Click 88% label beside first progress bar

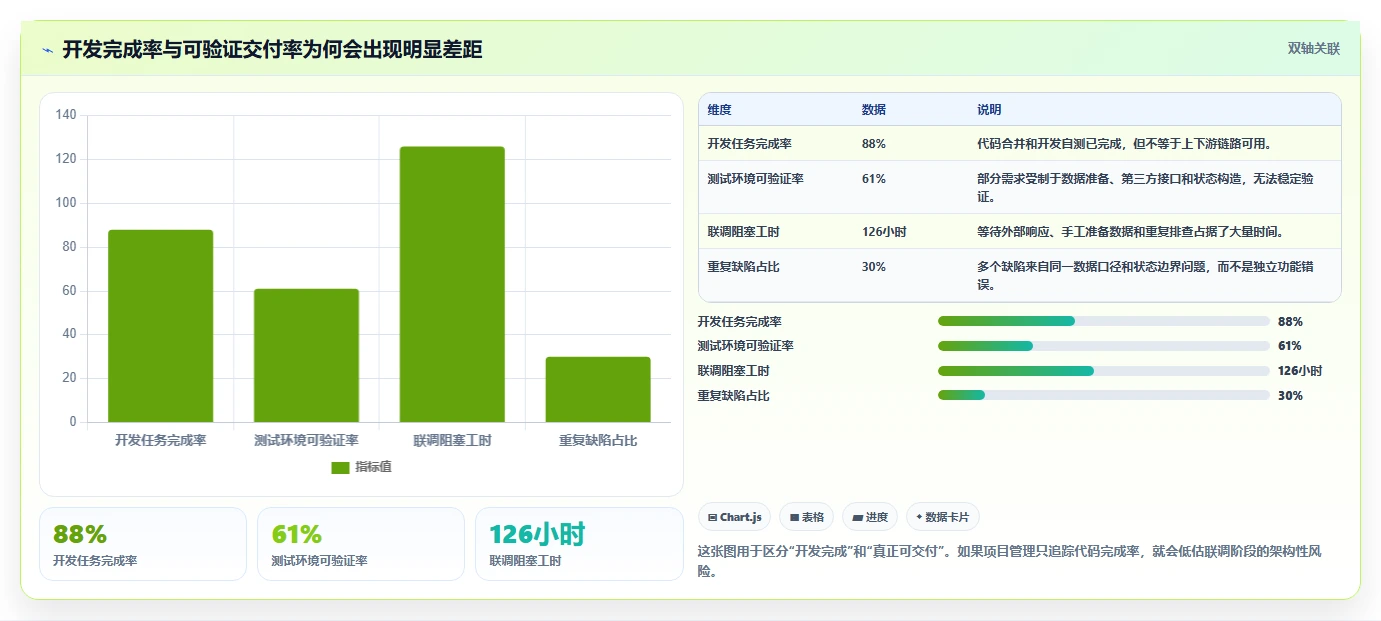click(1290, 322)
